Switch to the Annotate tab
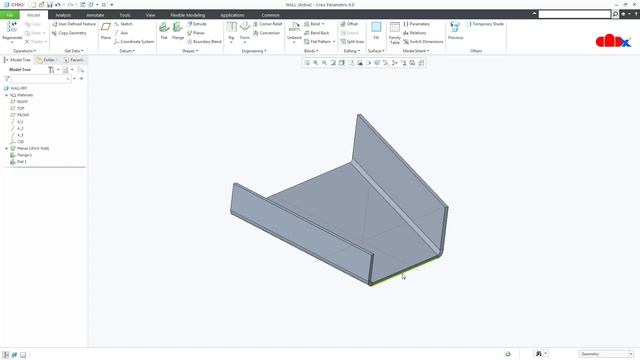The image size is (640, 360). point(95,15)
